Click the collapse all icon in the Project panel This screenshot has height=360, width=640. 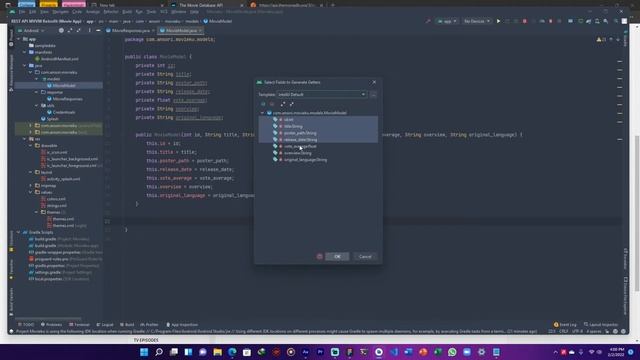tap(79, 31)
